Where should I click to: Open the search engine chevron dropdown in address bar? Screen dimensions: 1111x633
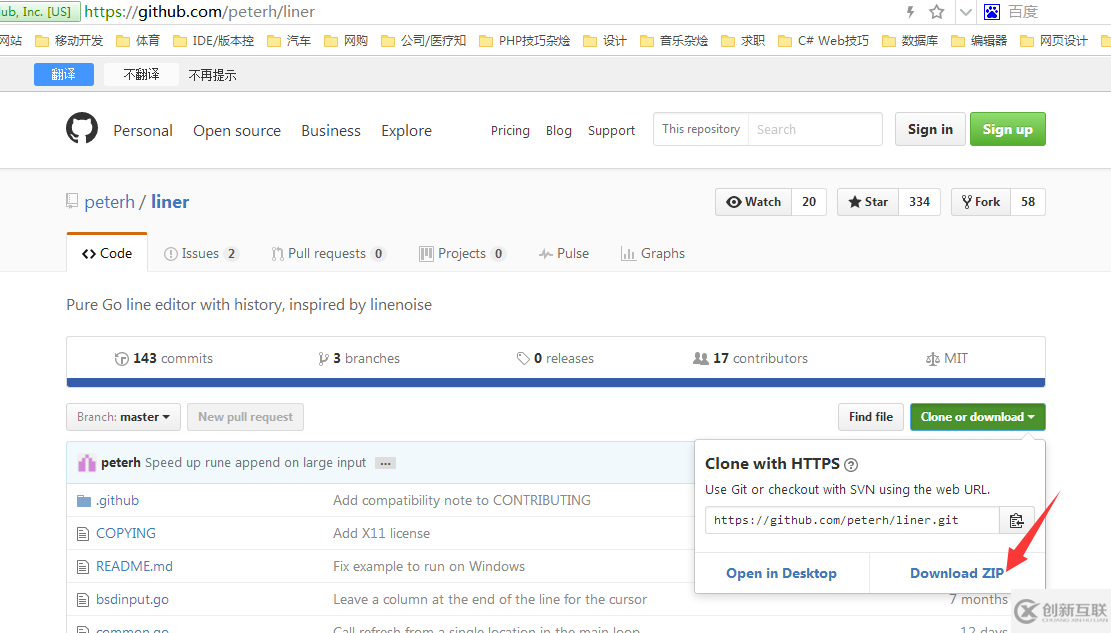point(965,12)
